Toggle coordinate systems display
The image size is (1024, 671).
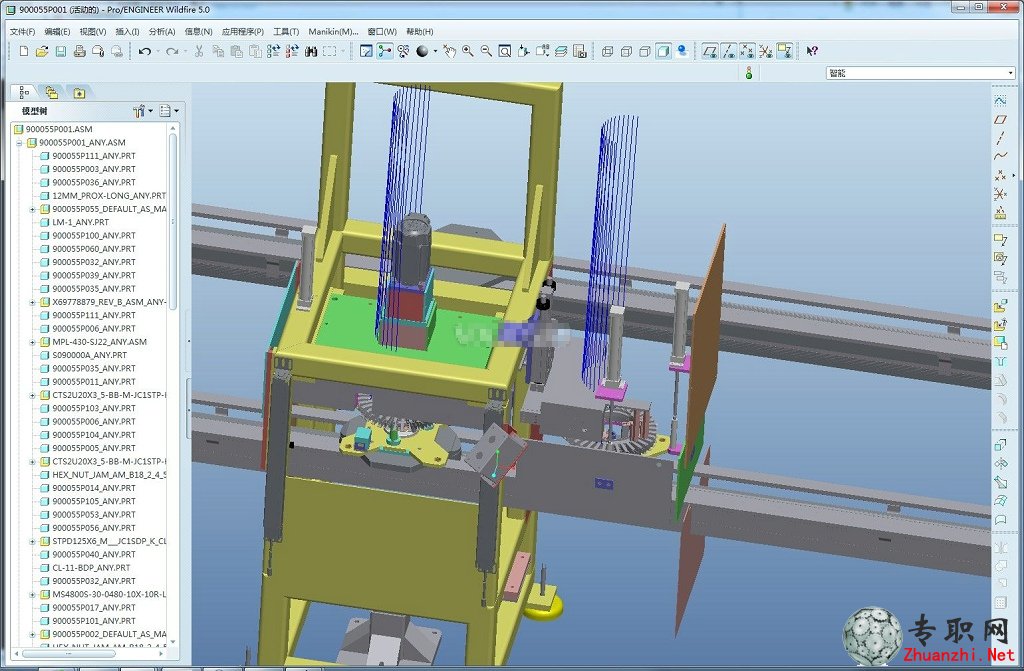[766, 51]
